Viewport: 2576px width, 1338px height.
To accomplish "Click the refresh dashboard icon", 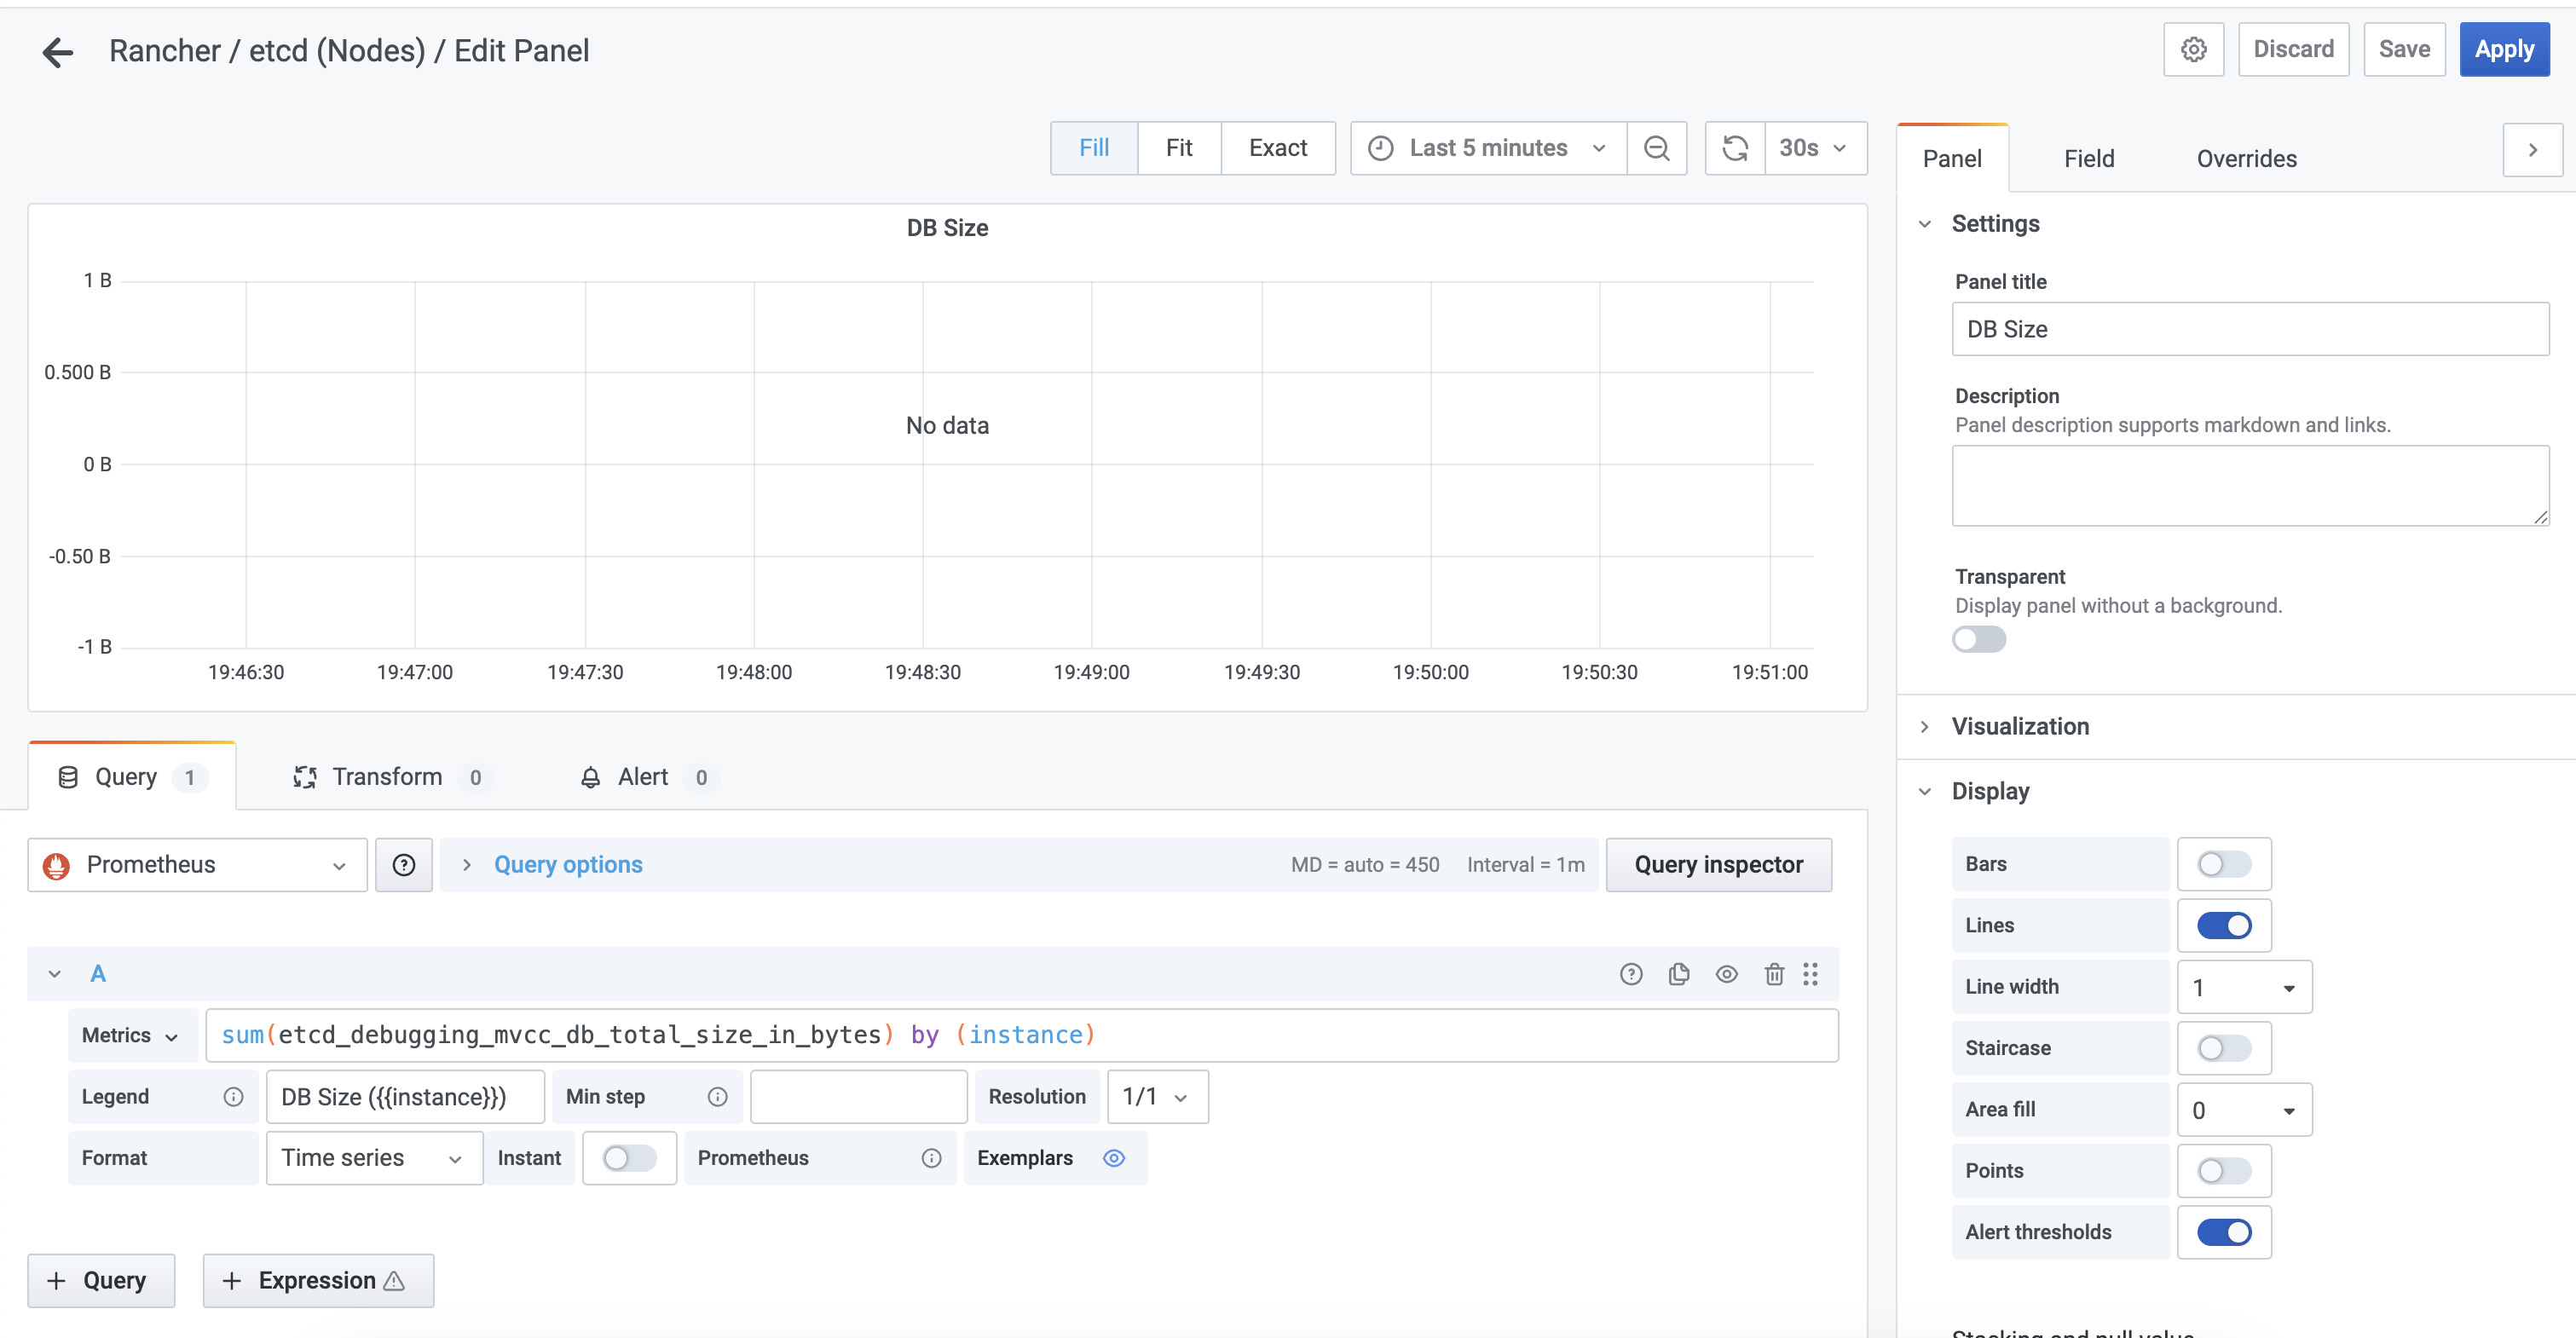I will tap(1735, 148).
